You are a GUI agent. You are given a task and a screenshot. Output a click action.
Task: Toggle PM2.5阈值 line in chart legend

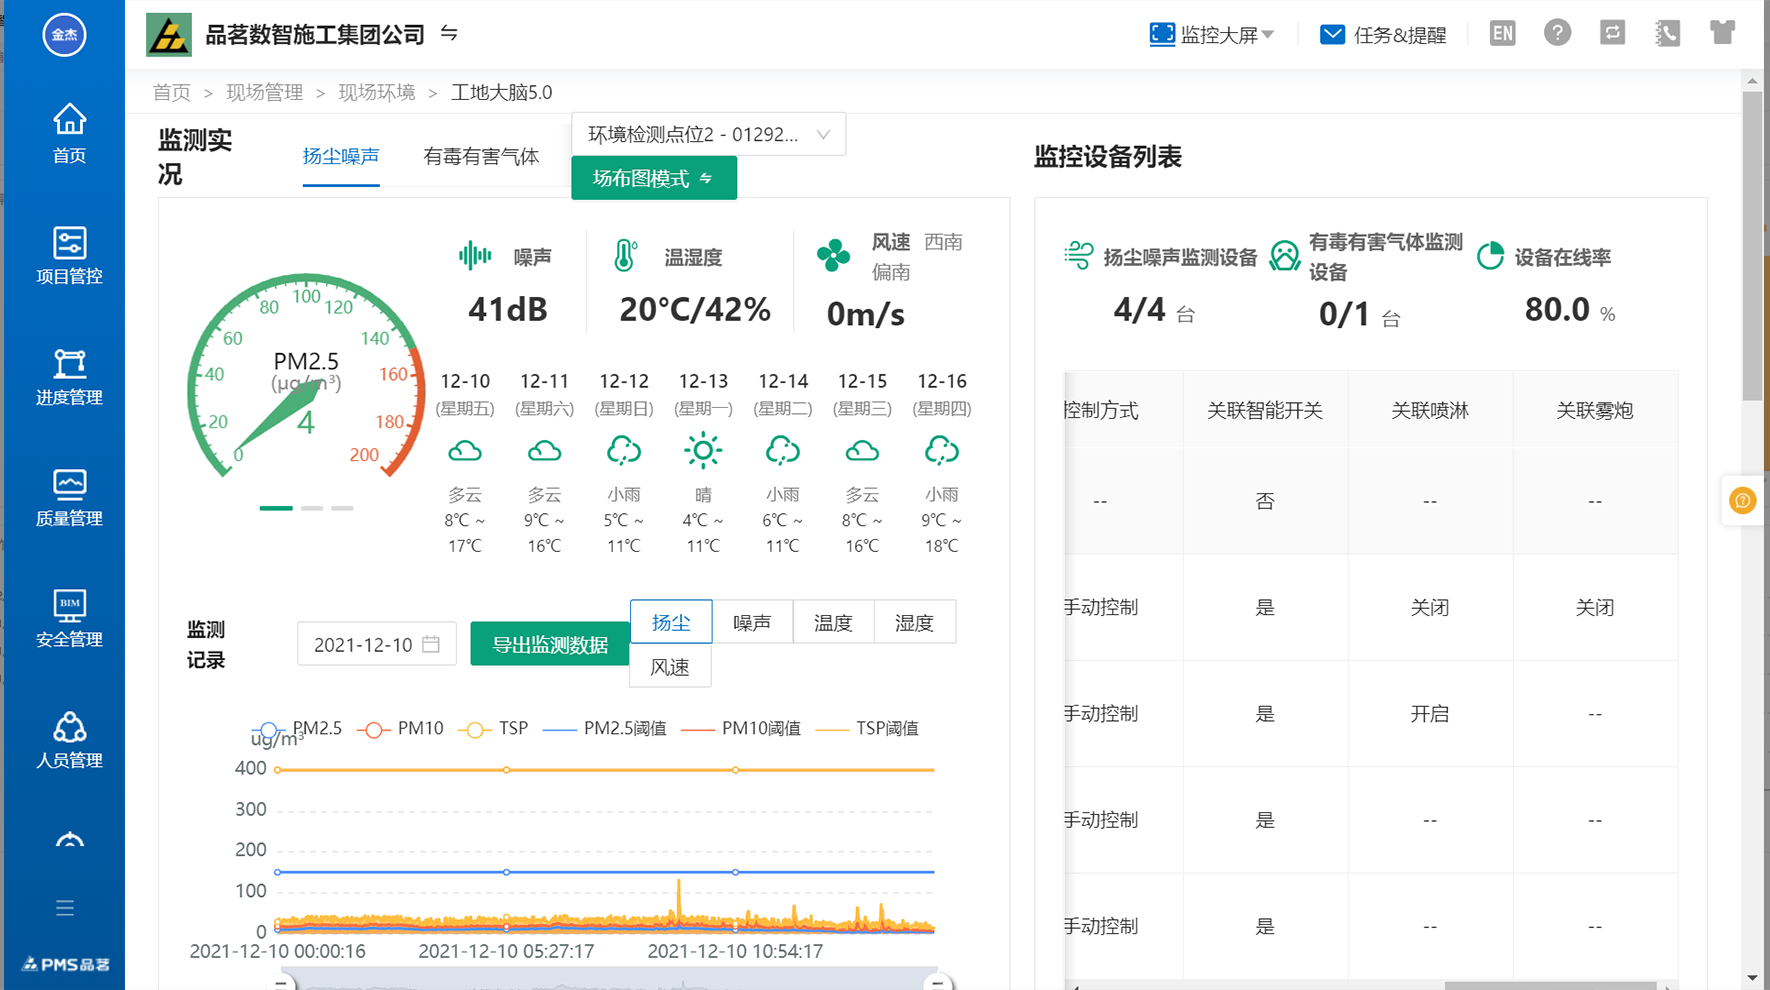tap(605, 728)
